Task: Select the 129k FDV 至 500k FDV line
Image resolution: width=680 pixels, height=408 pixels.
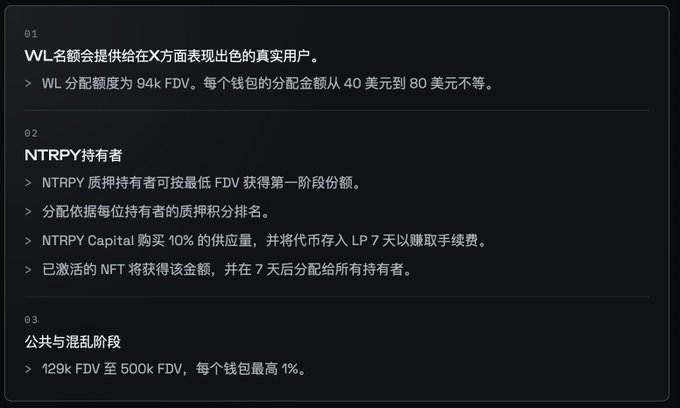Action: tap(174, 369)
